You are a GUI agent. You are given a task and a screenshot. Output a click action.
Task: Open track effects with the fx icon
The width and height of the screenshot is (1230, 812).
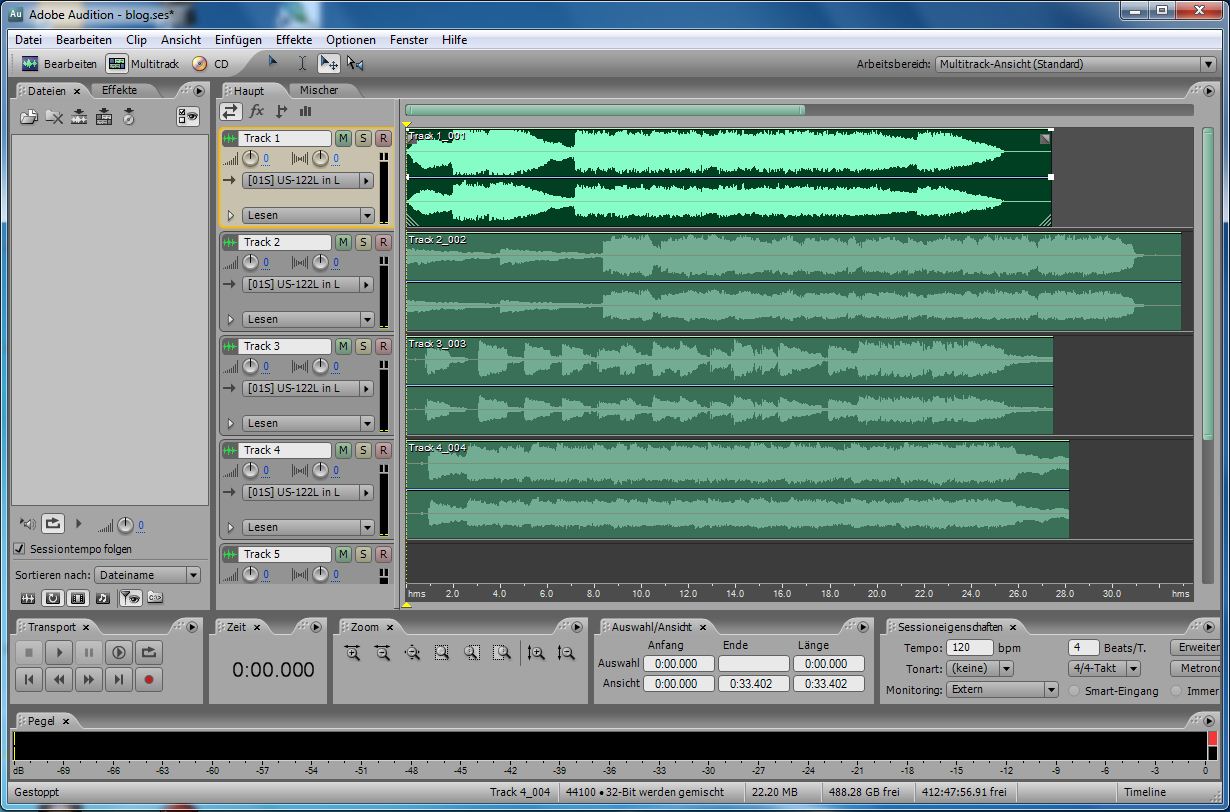256,111
